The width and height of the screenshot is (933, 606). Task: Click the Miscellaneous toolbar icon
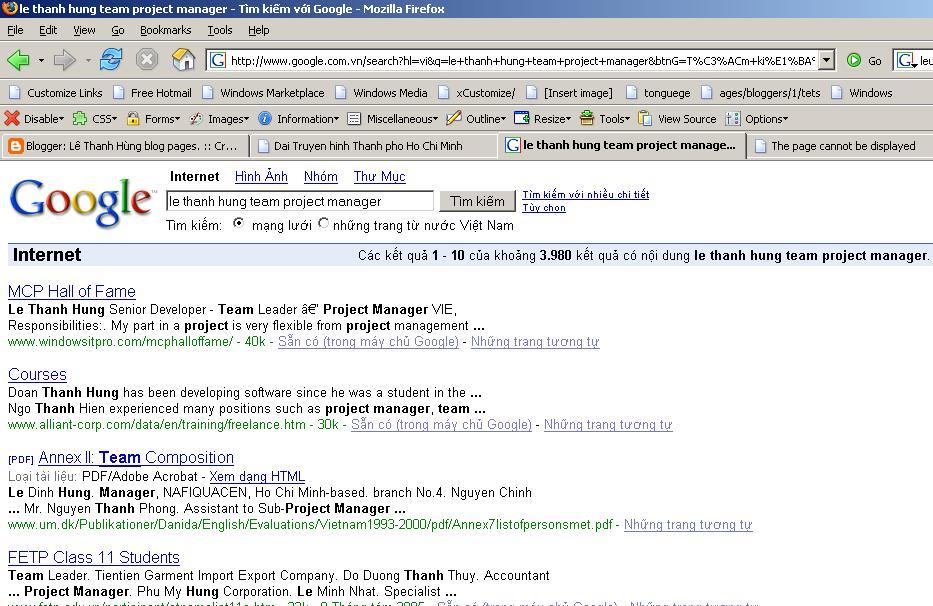[x=354, y=119]
